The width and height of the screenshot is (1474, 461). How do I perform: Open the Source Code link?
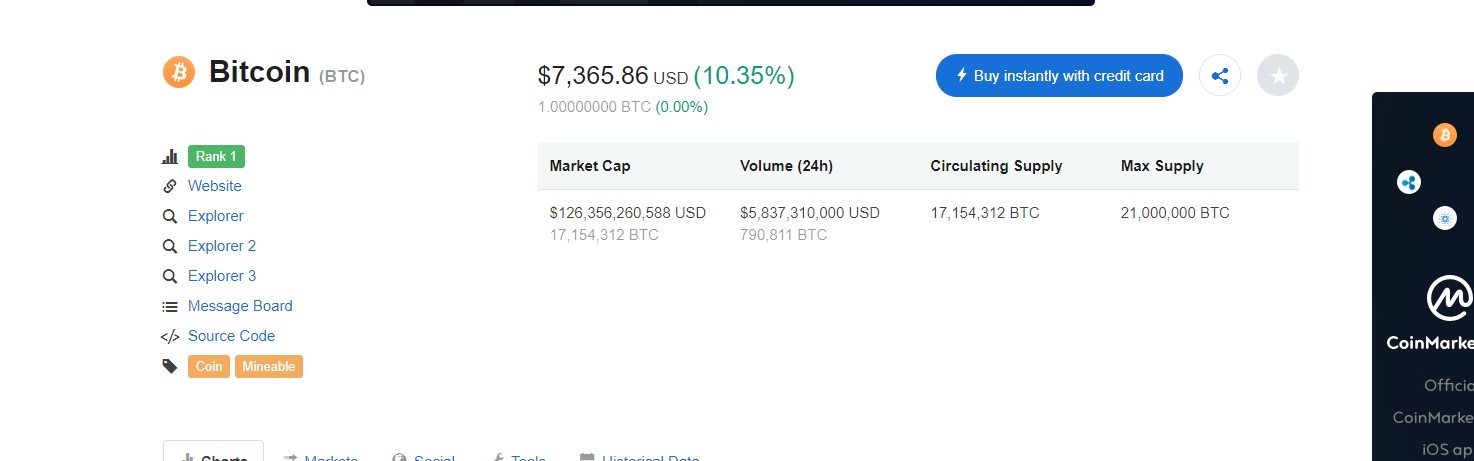click(231, 336)
